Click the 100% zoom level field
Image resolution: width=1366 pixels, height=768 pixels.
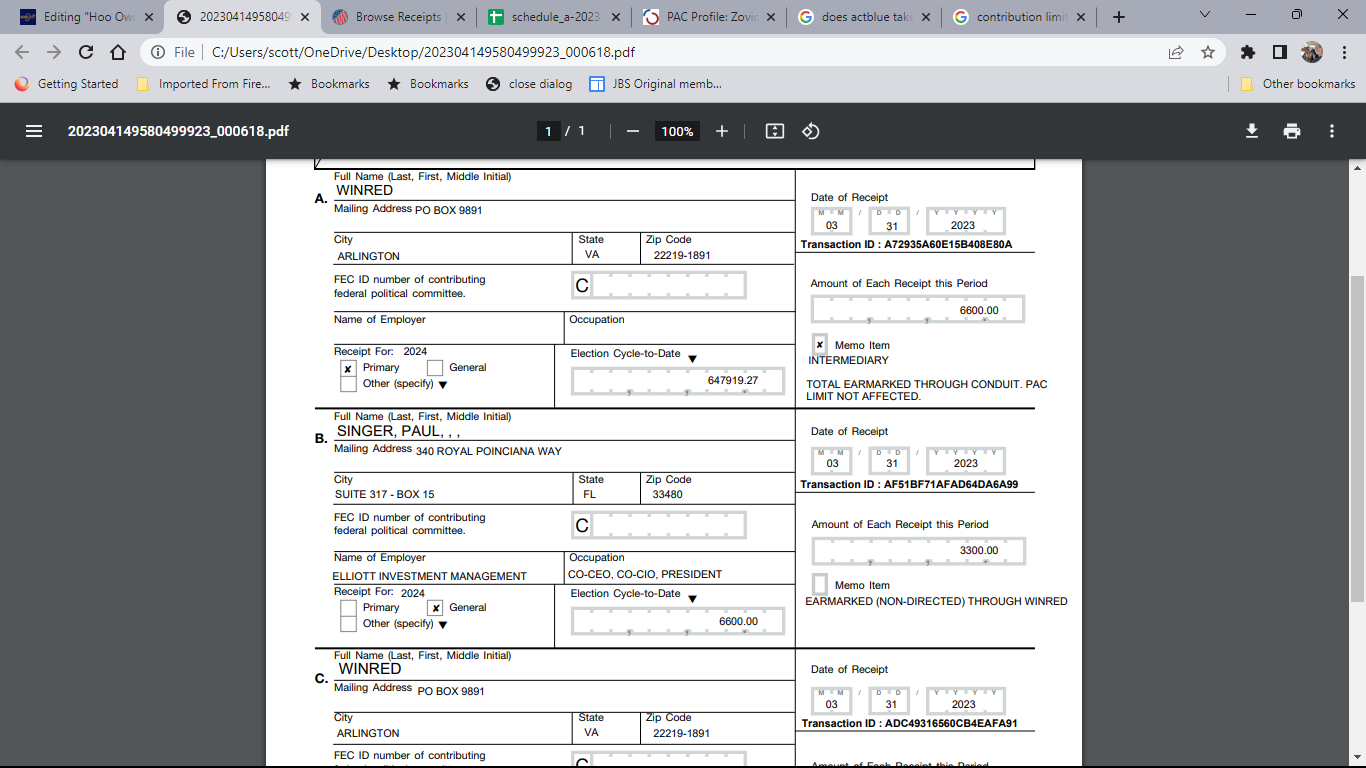677,131
